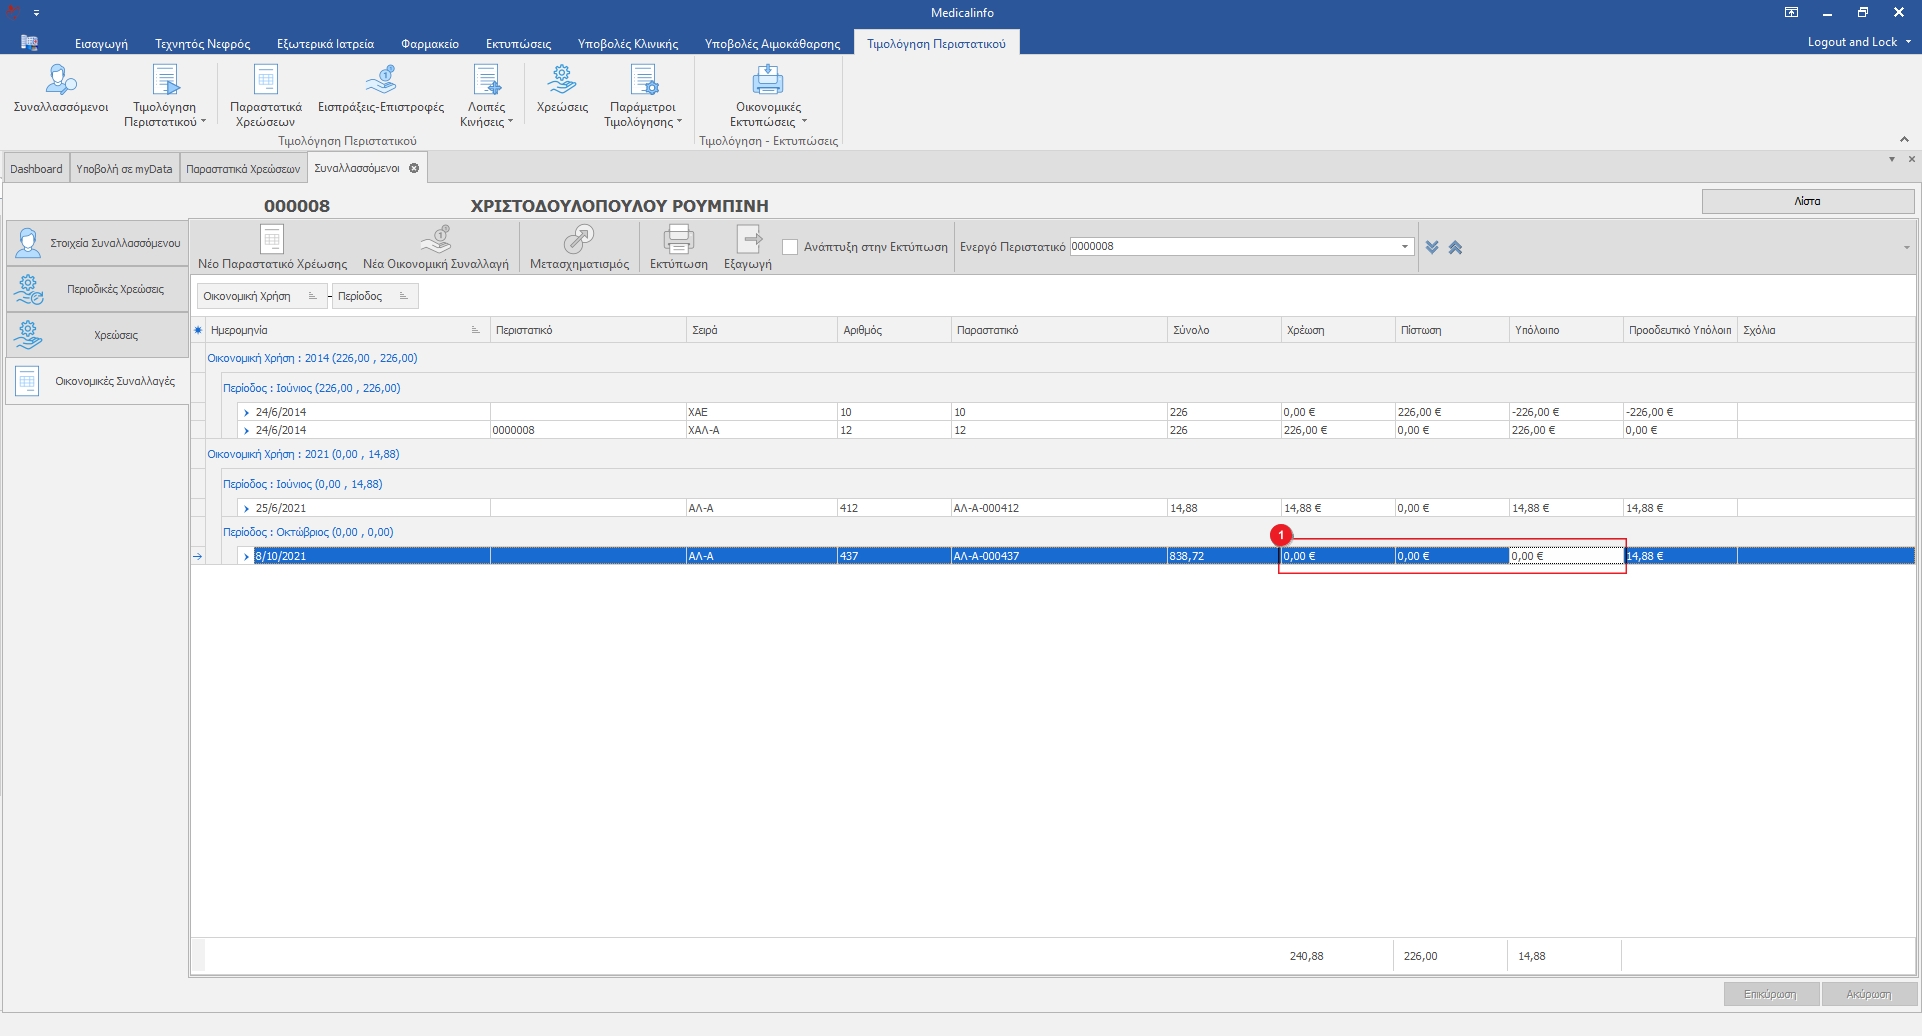Create Νέο Παραστατικό Χρέωσης
The width and height of the screenshot is (1922, 1036).
[x=272, y=240]
